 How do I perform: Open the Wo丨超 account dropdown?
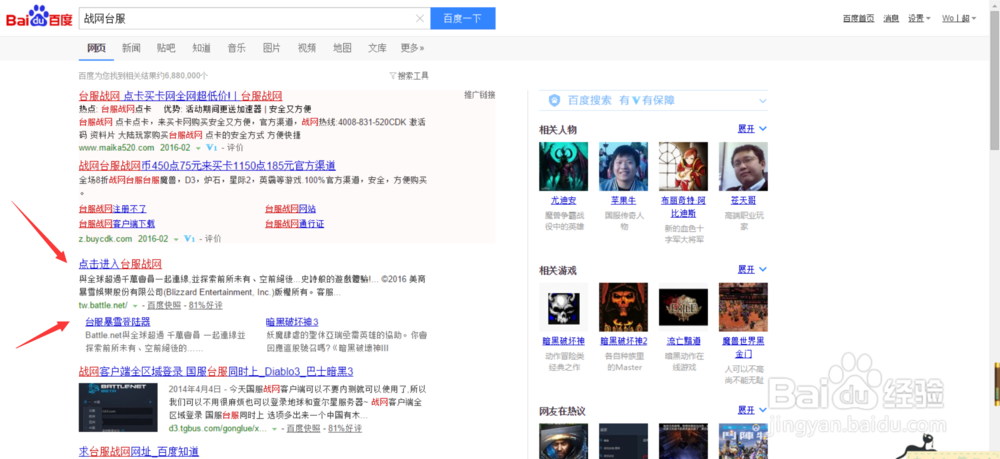959,18
